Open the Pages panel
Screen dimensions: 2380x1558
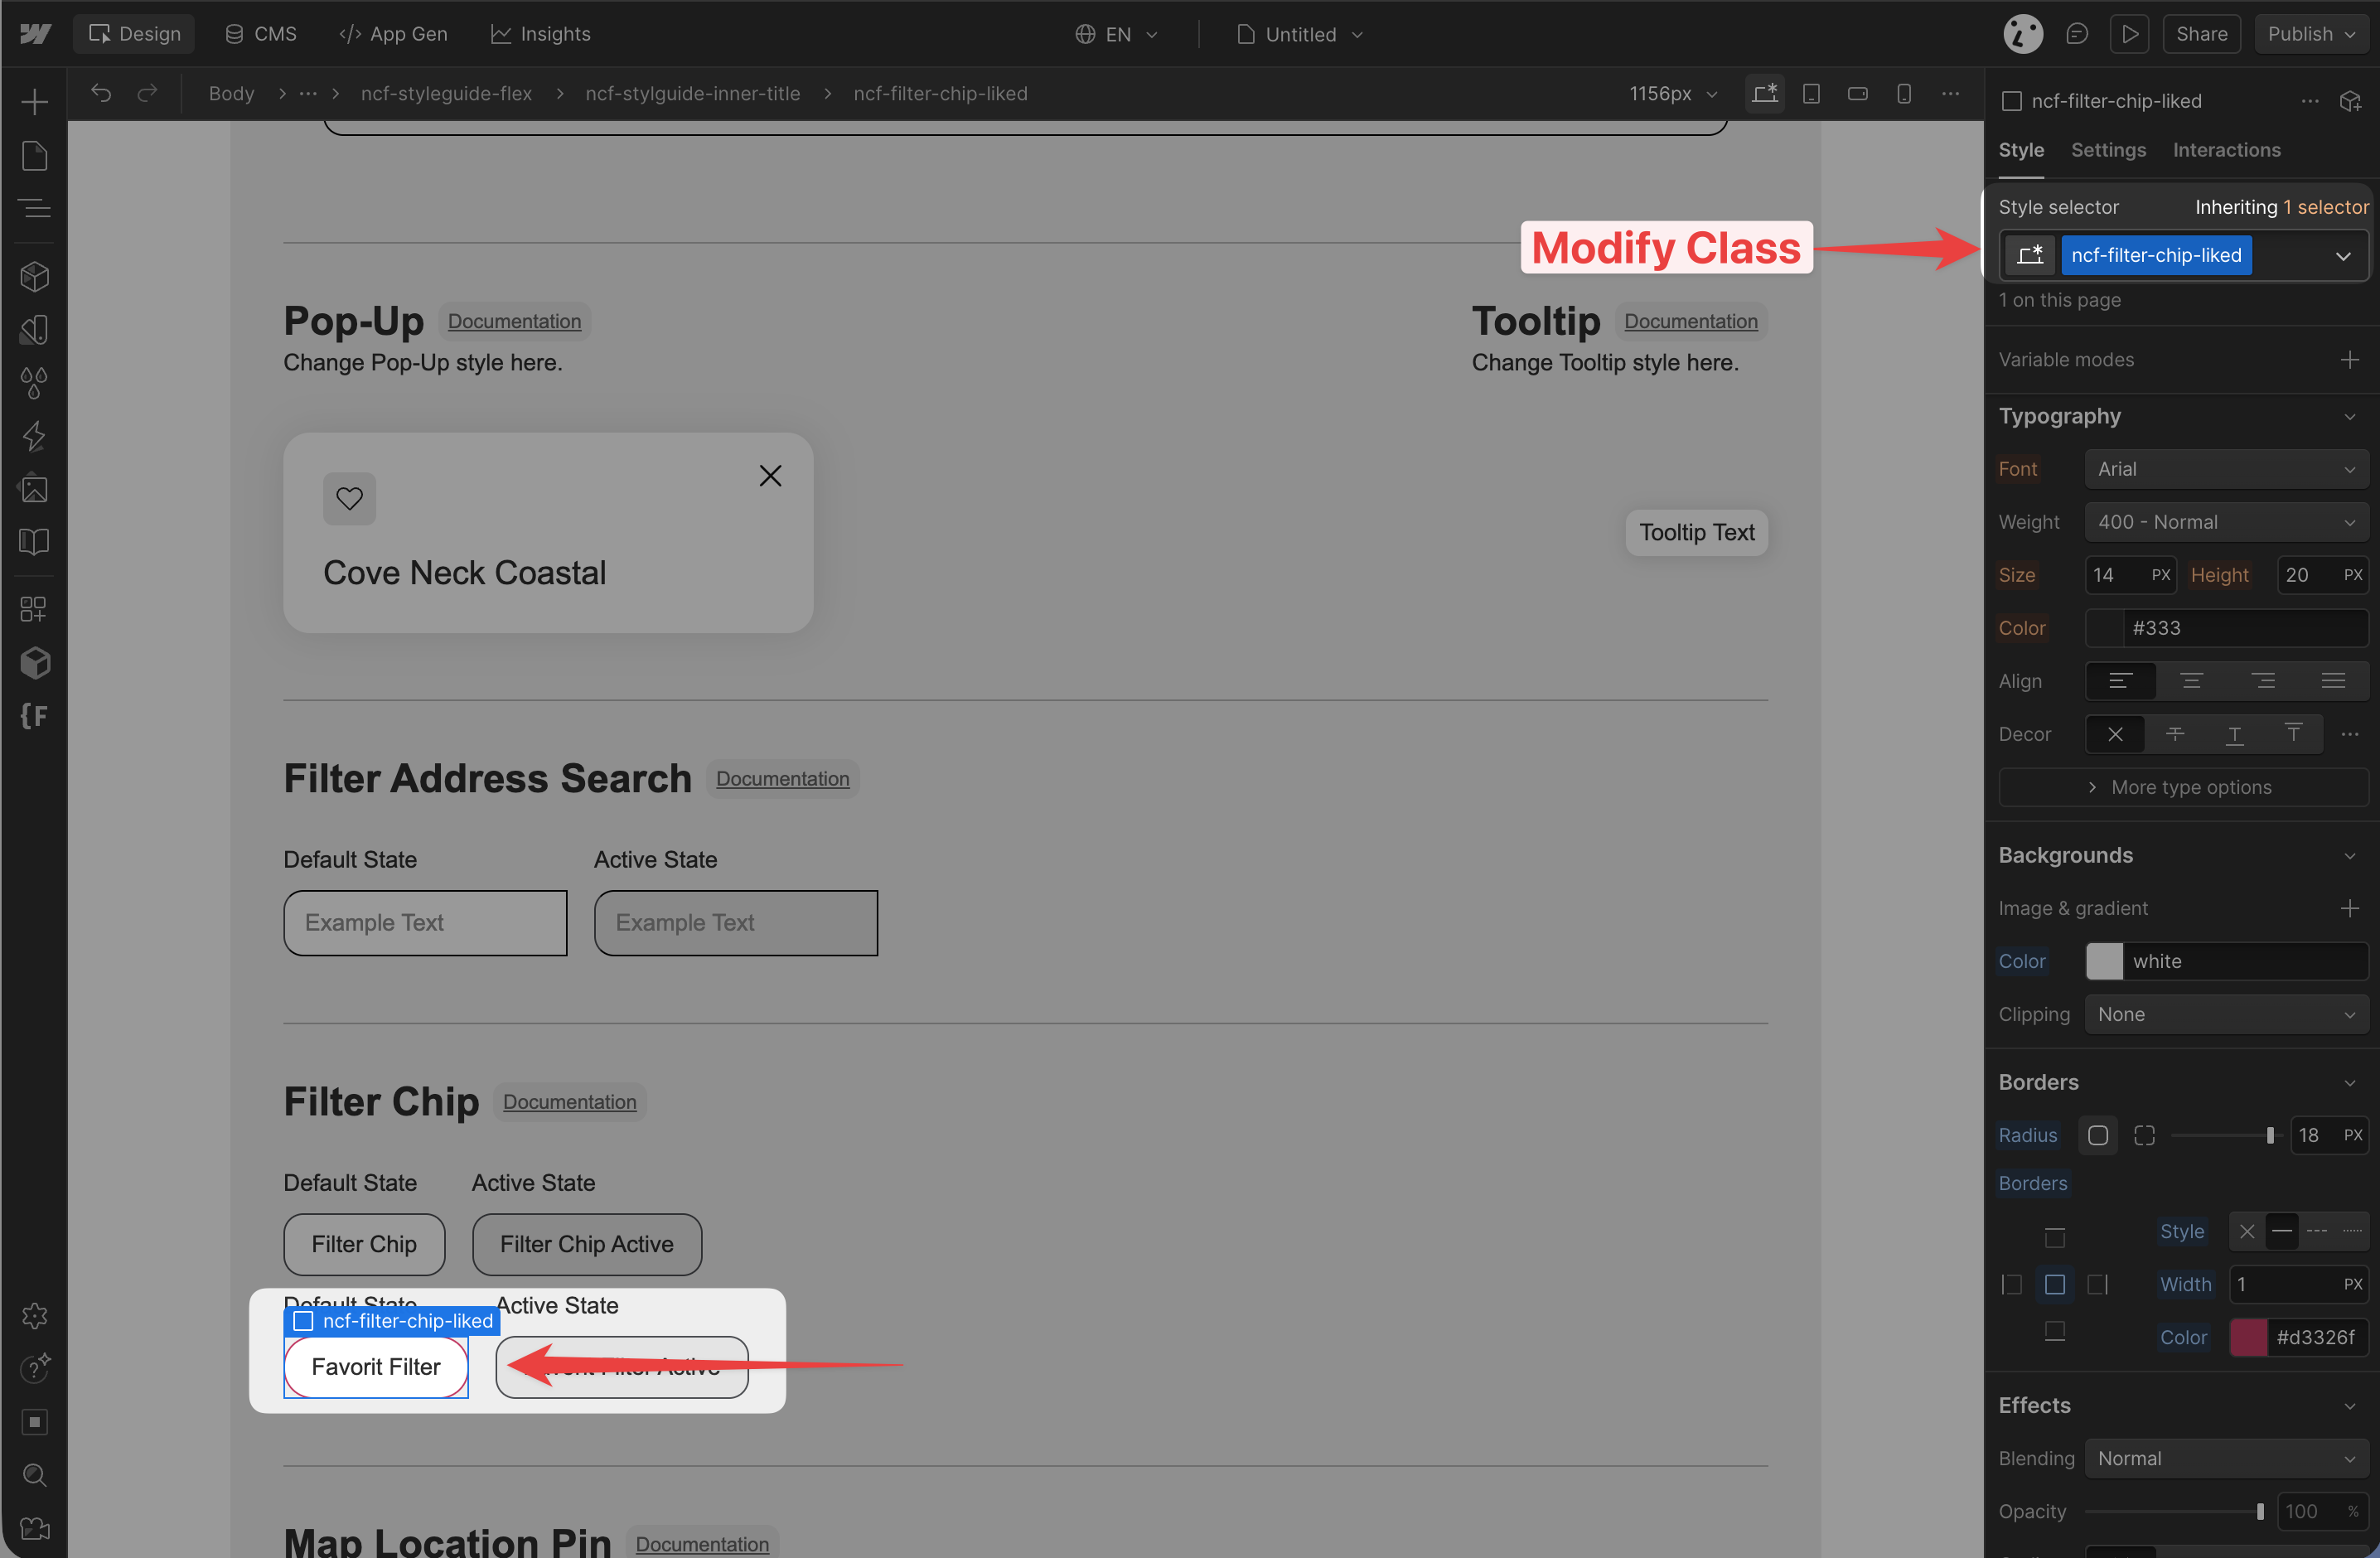34,155
